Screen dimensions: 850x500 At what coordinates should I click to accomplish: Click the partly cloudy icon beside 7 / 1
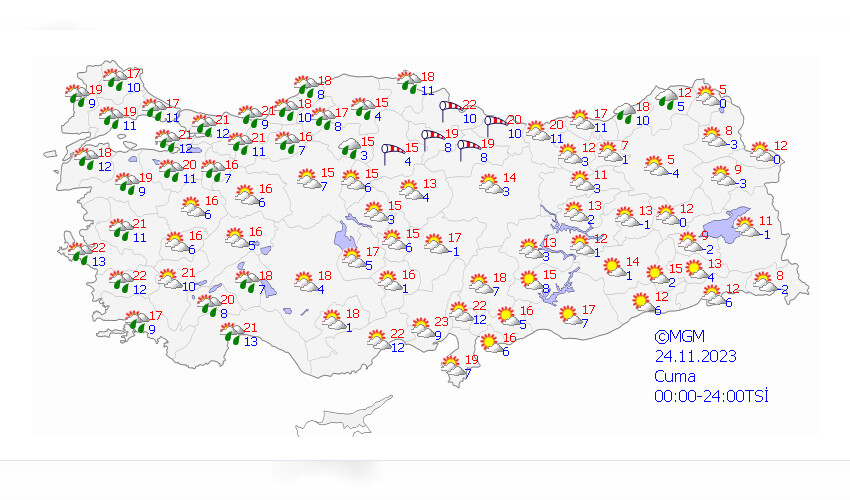pyautogui.click(x=611, y=152)
